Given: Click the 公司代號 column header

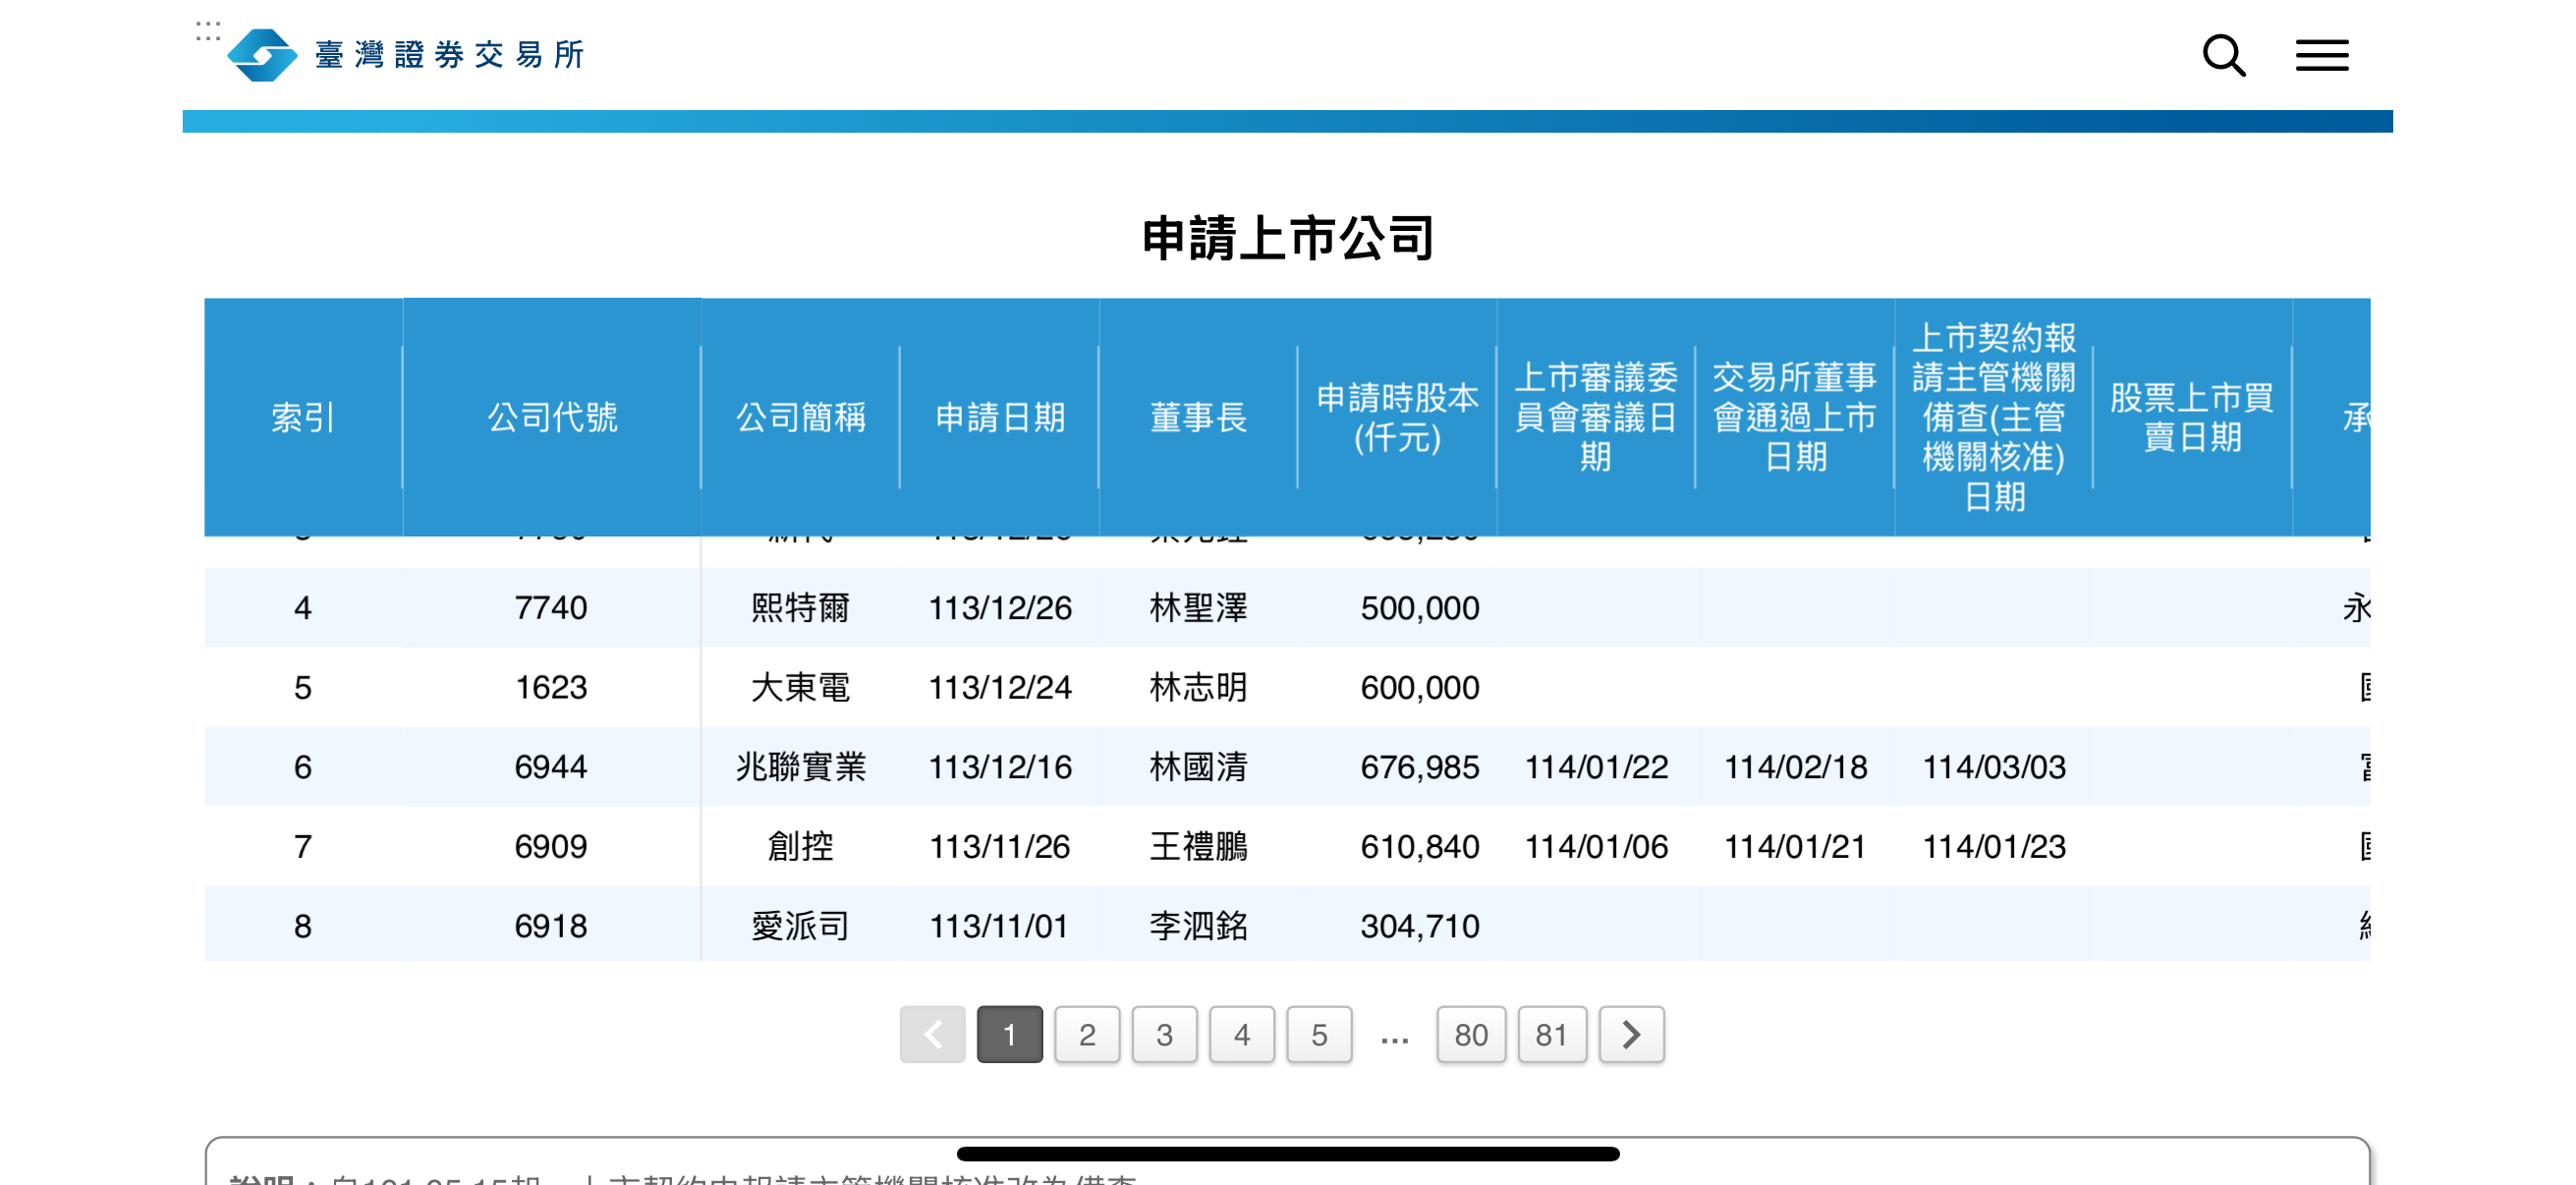Looking at the screenshot, I should tap(552, 417).
